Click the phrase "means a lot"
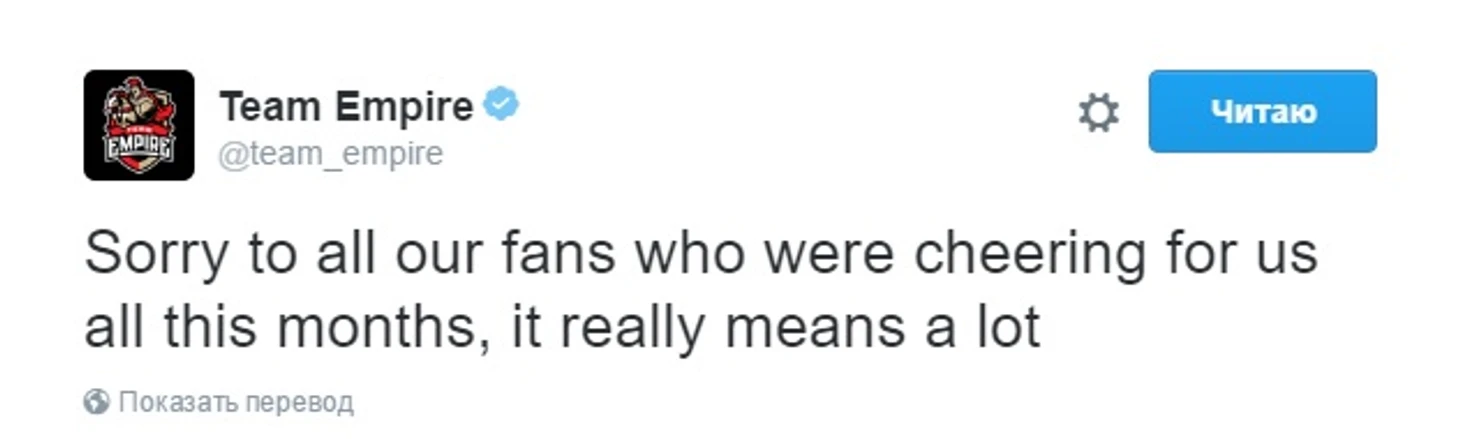The height and width of the screenshot is (439, 1460). click(x=882, y=329)
